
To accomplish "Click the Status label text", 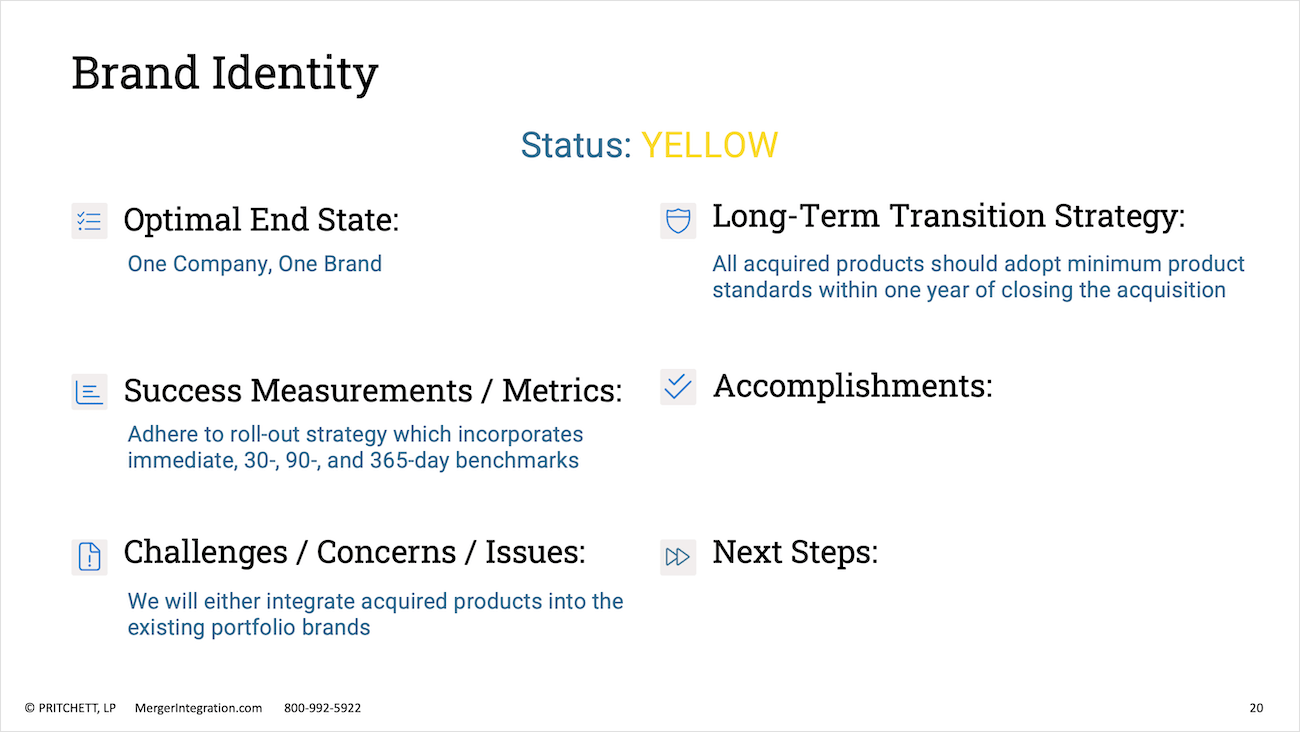I will tap(576, 145).
